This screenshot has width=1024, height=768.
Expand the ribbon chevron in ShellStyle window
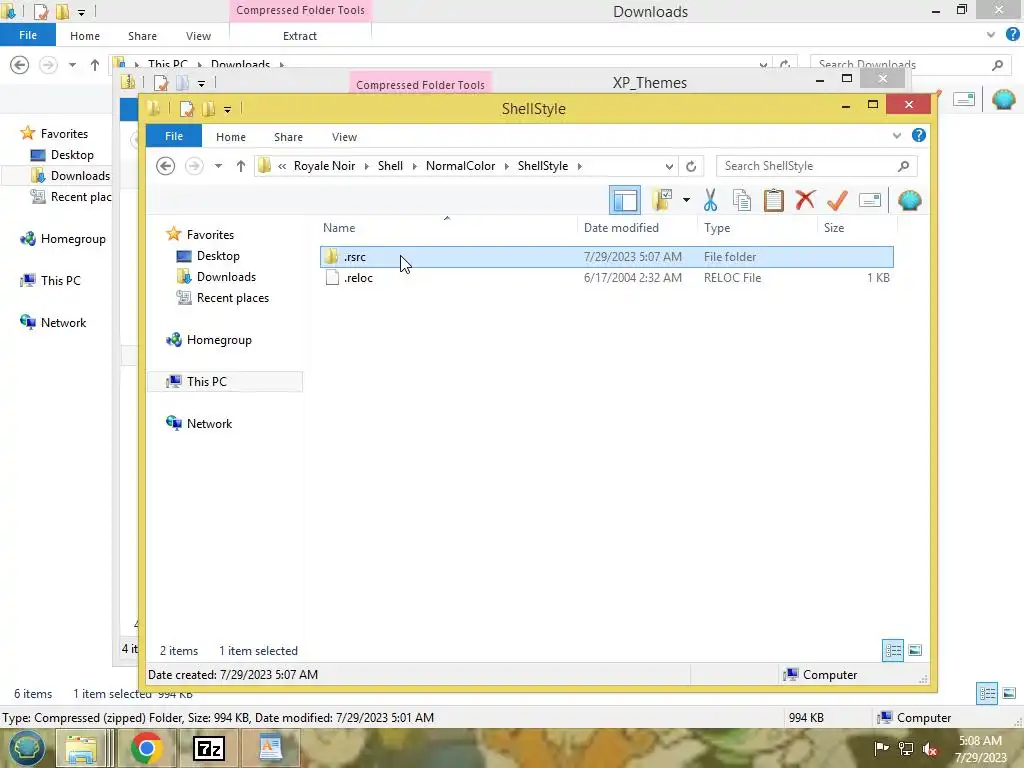pos(897,136)
